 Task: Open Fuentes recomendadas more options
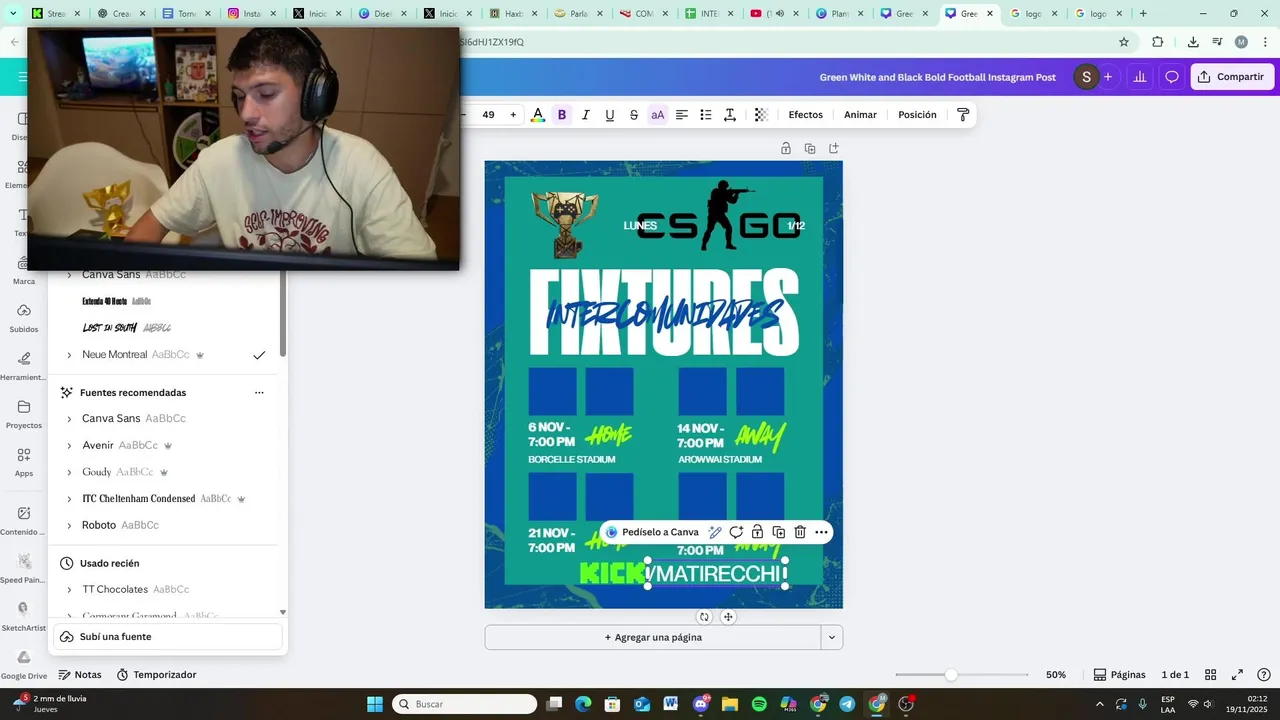pyautogui.click(x=259, y=393)
